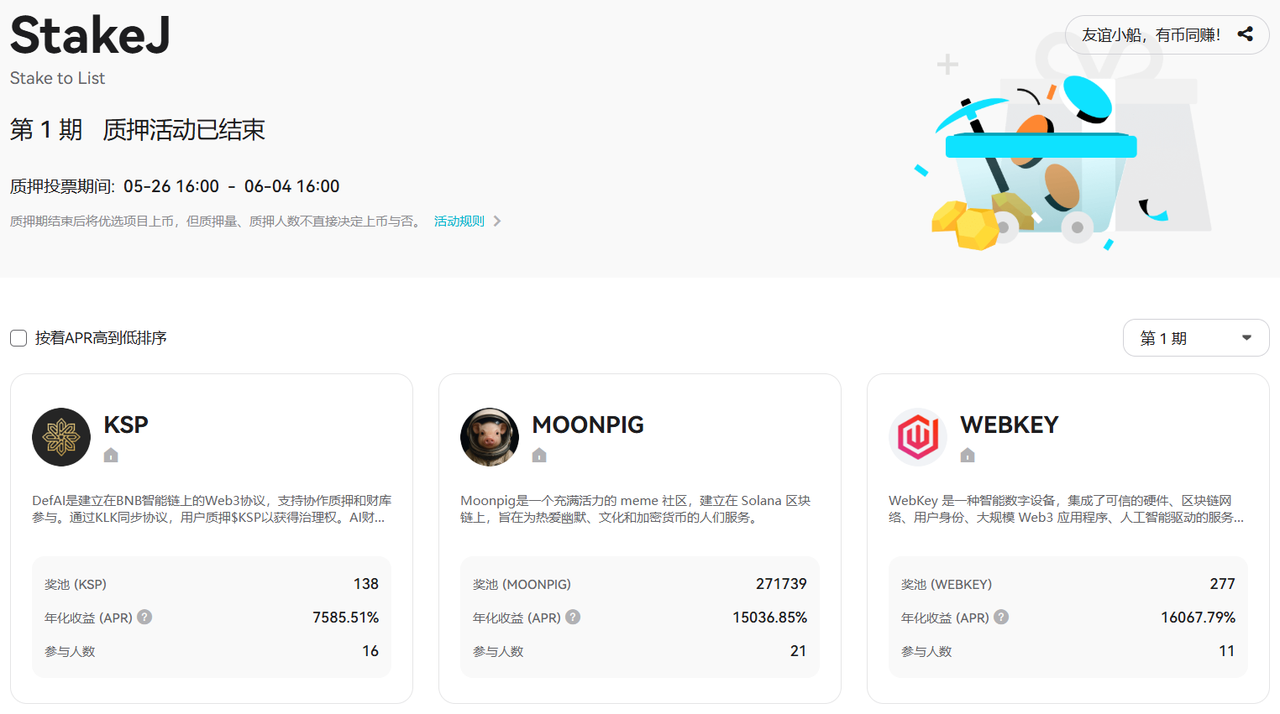
Task: Open the KSP project logo
Action: point(61,437)
